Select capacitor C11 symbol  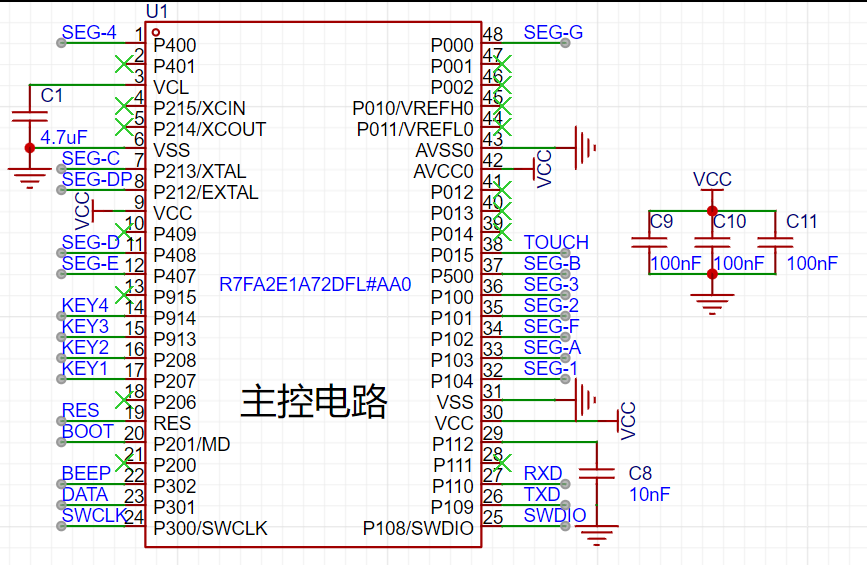(x=775, y=242)
